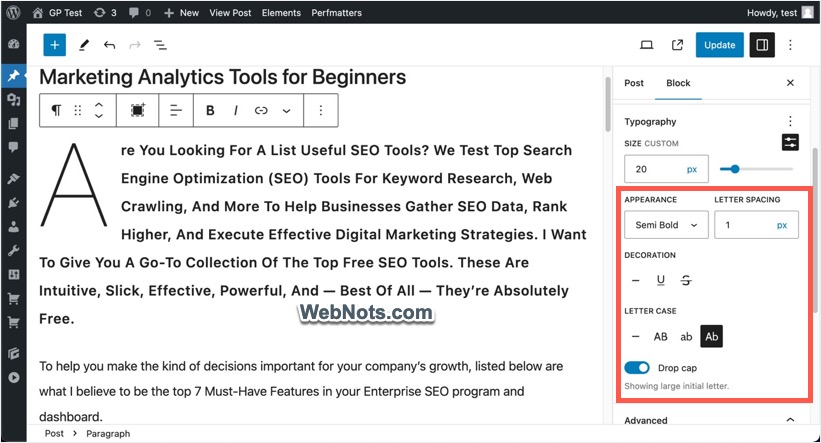
Task: Switch to the Post tab
Action: [634, 83]
